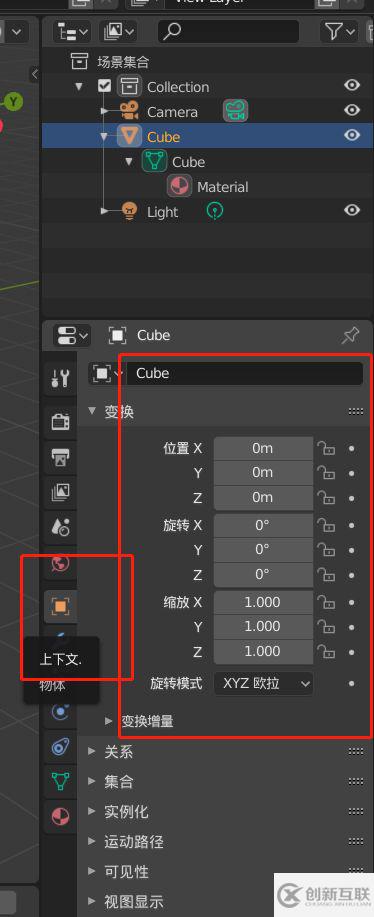Click the 旋转 Z value field
Viewport: 374px width, 917px height.
pos(263,575)
